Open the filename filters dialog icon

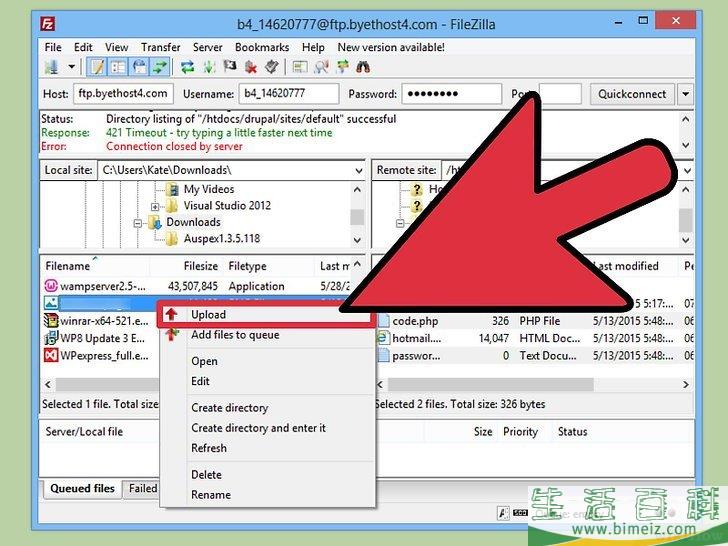coord(300,67)
